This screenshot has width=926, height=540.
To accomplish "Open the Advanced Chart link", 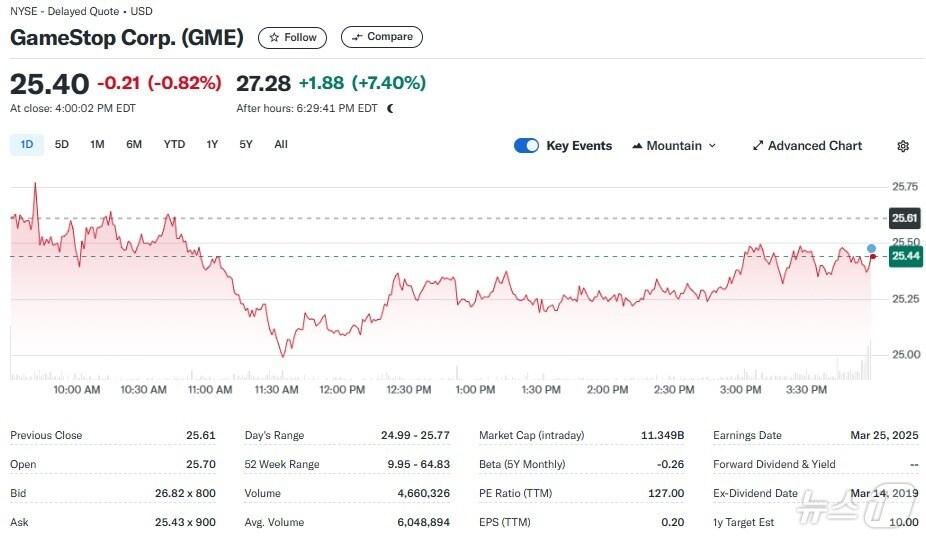I will click(x=806, y=146).
